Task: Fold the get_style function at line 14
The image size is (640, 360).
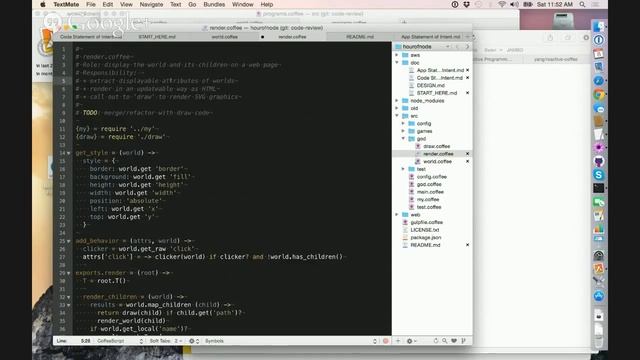Action: coord(69,153)
